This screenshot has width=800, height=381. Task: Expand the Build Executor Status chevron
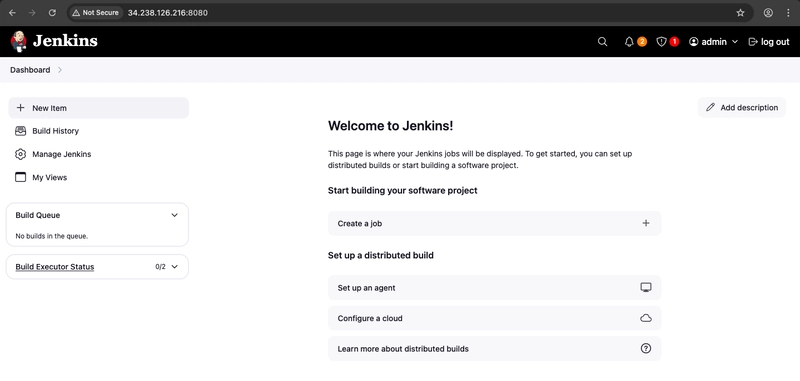point(174,267)
